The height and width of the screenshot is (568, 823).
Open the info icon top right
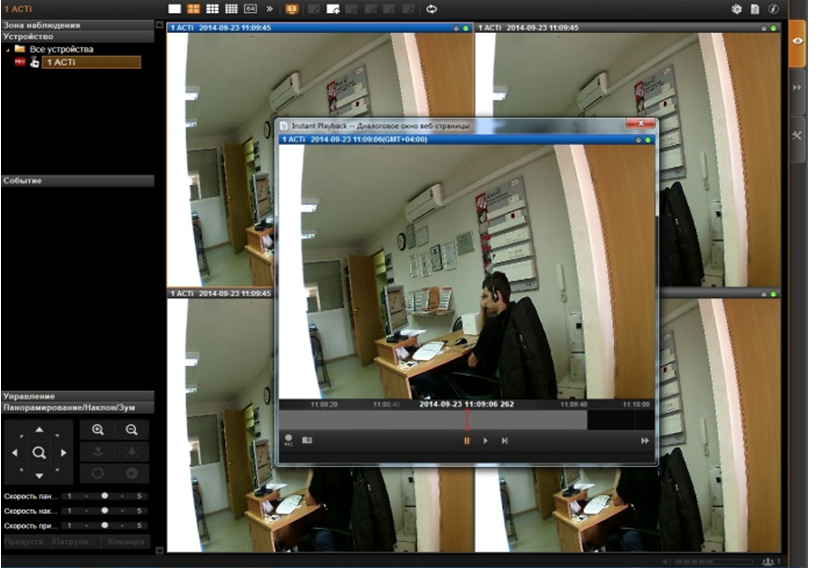tap(773, 9)
